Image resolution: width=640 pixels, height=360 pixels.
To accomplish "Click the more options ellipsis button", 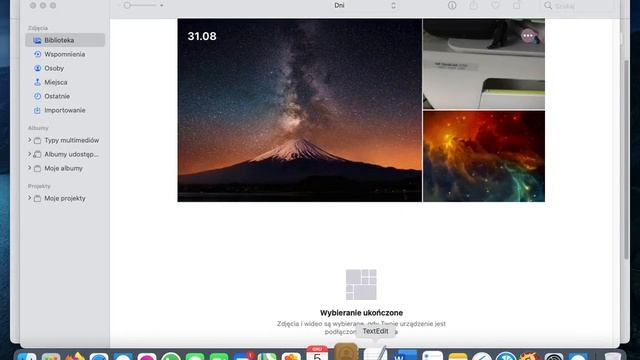I will (x=528, y=36).
